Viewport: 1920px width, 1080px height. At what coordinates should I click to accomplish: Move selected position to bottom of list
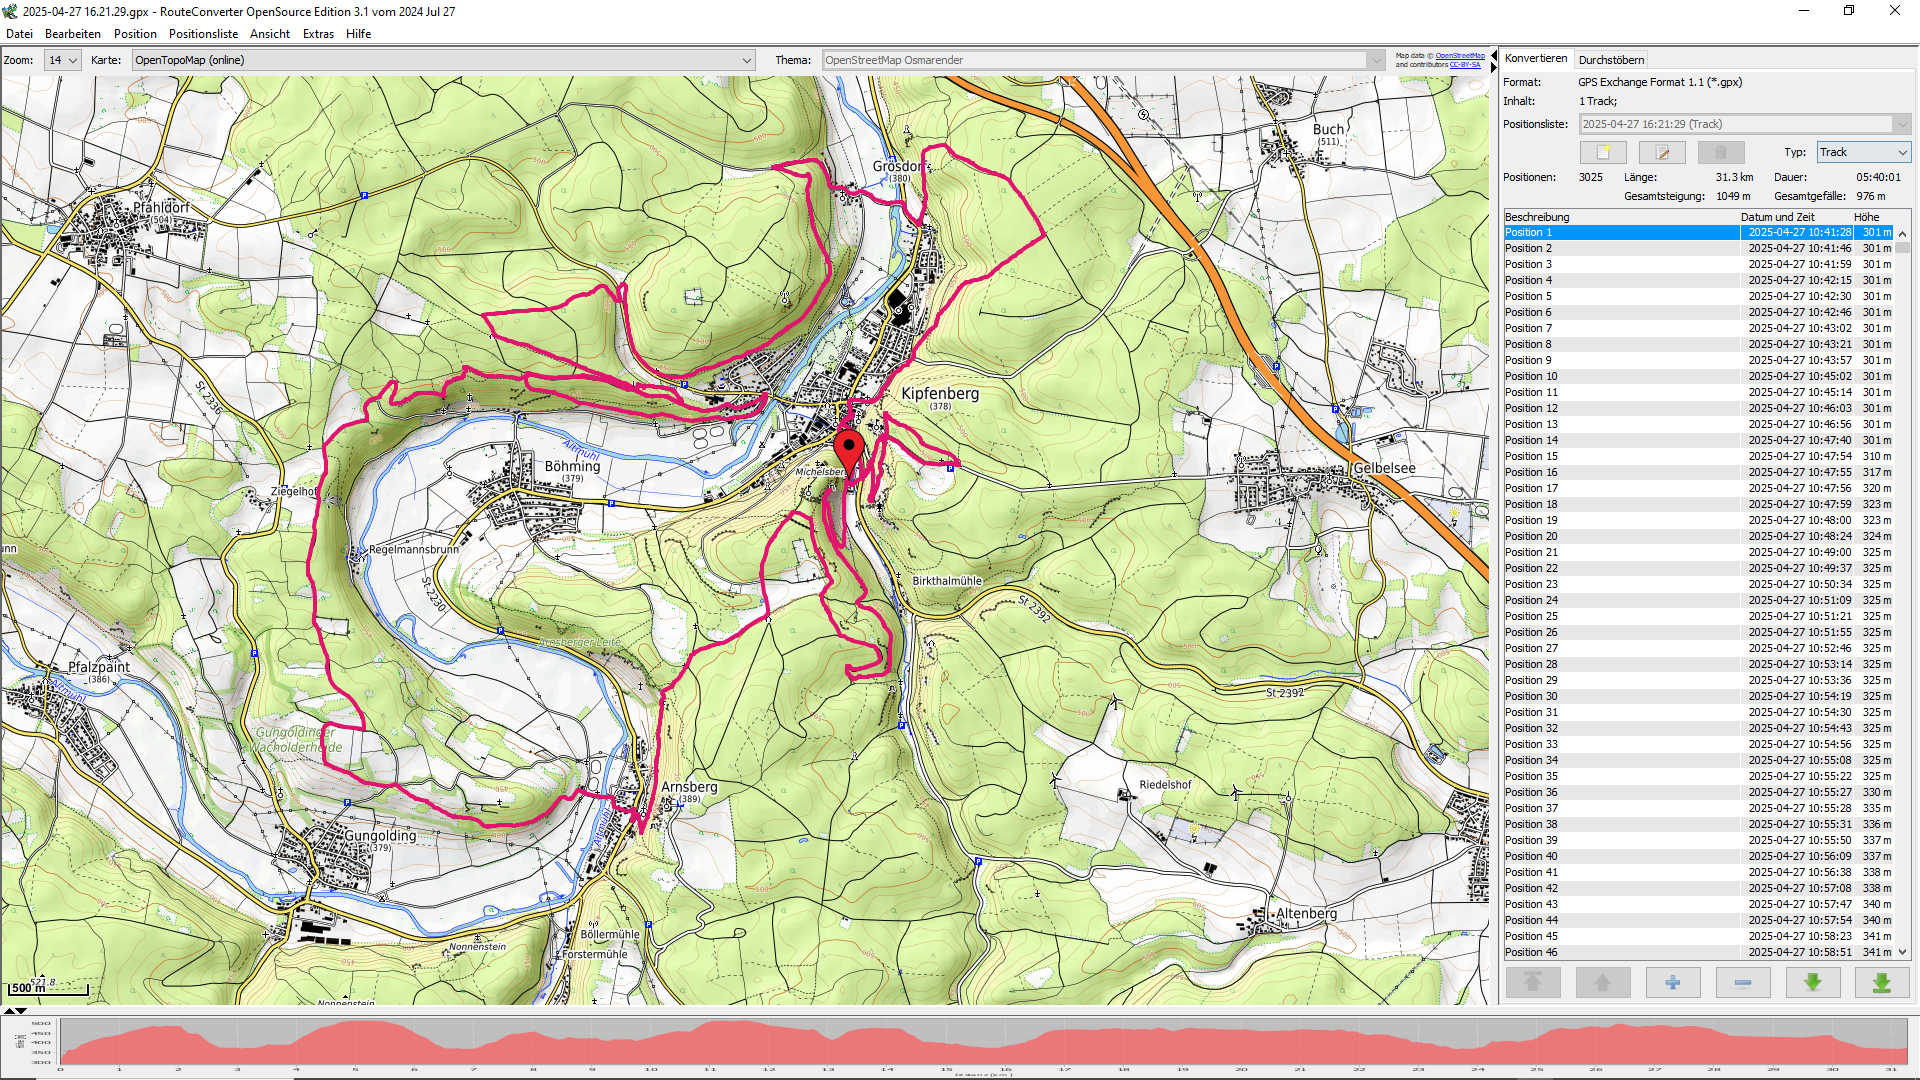1882,983
